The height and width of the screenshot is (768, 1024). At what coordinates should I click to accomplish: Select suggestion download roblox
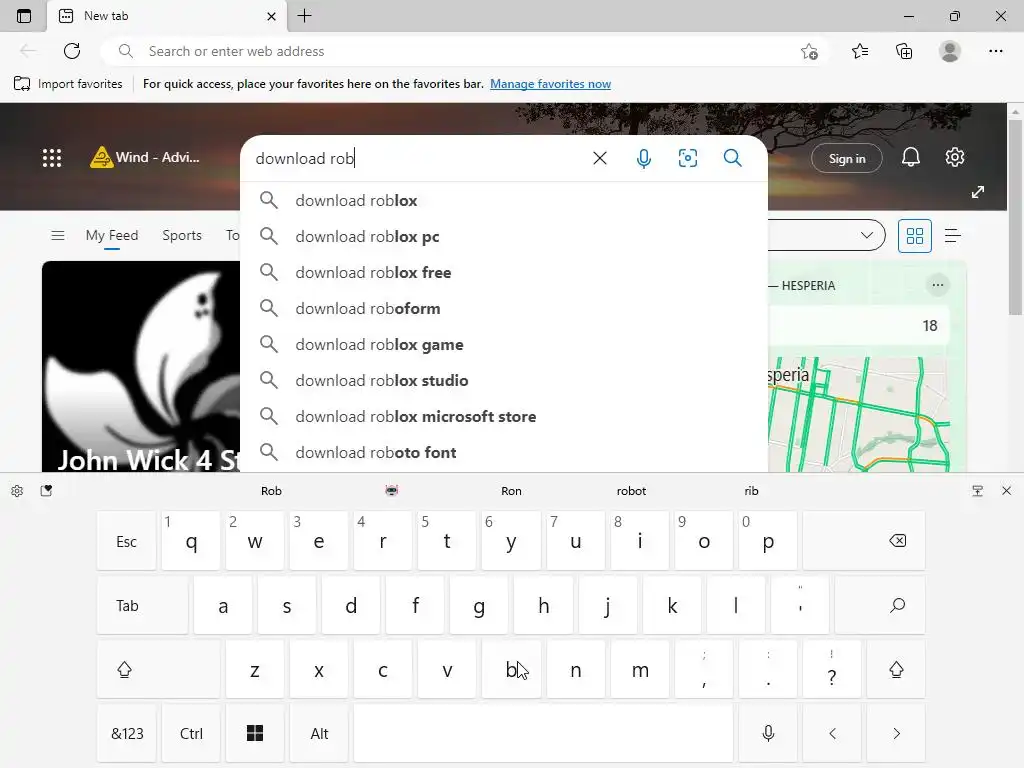coord(504,200)
